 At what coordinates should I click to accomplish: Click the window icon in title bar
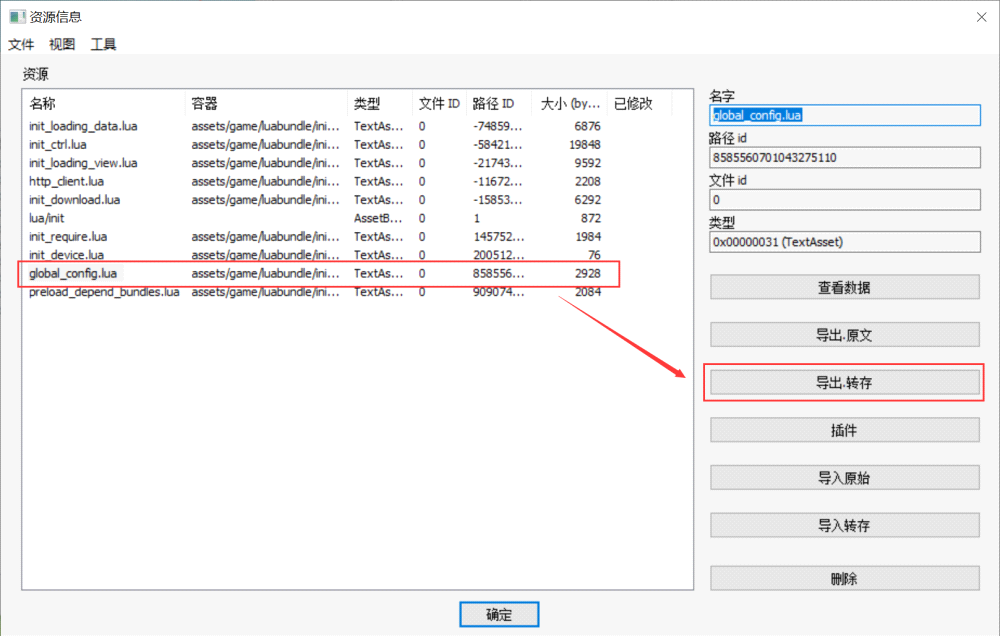click(16, 16)
